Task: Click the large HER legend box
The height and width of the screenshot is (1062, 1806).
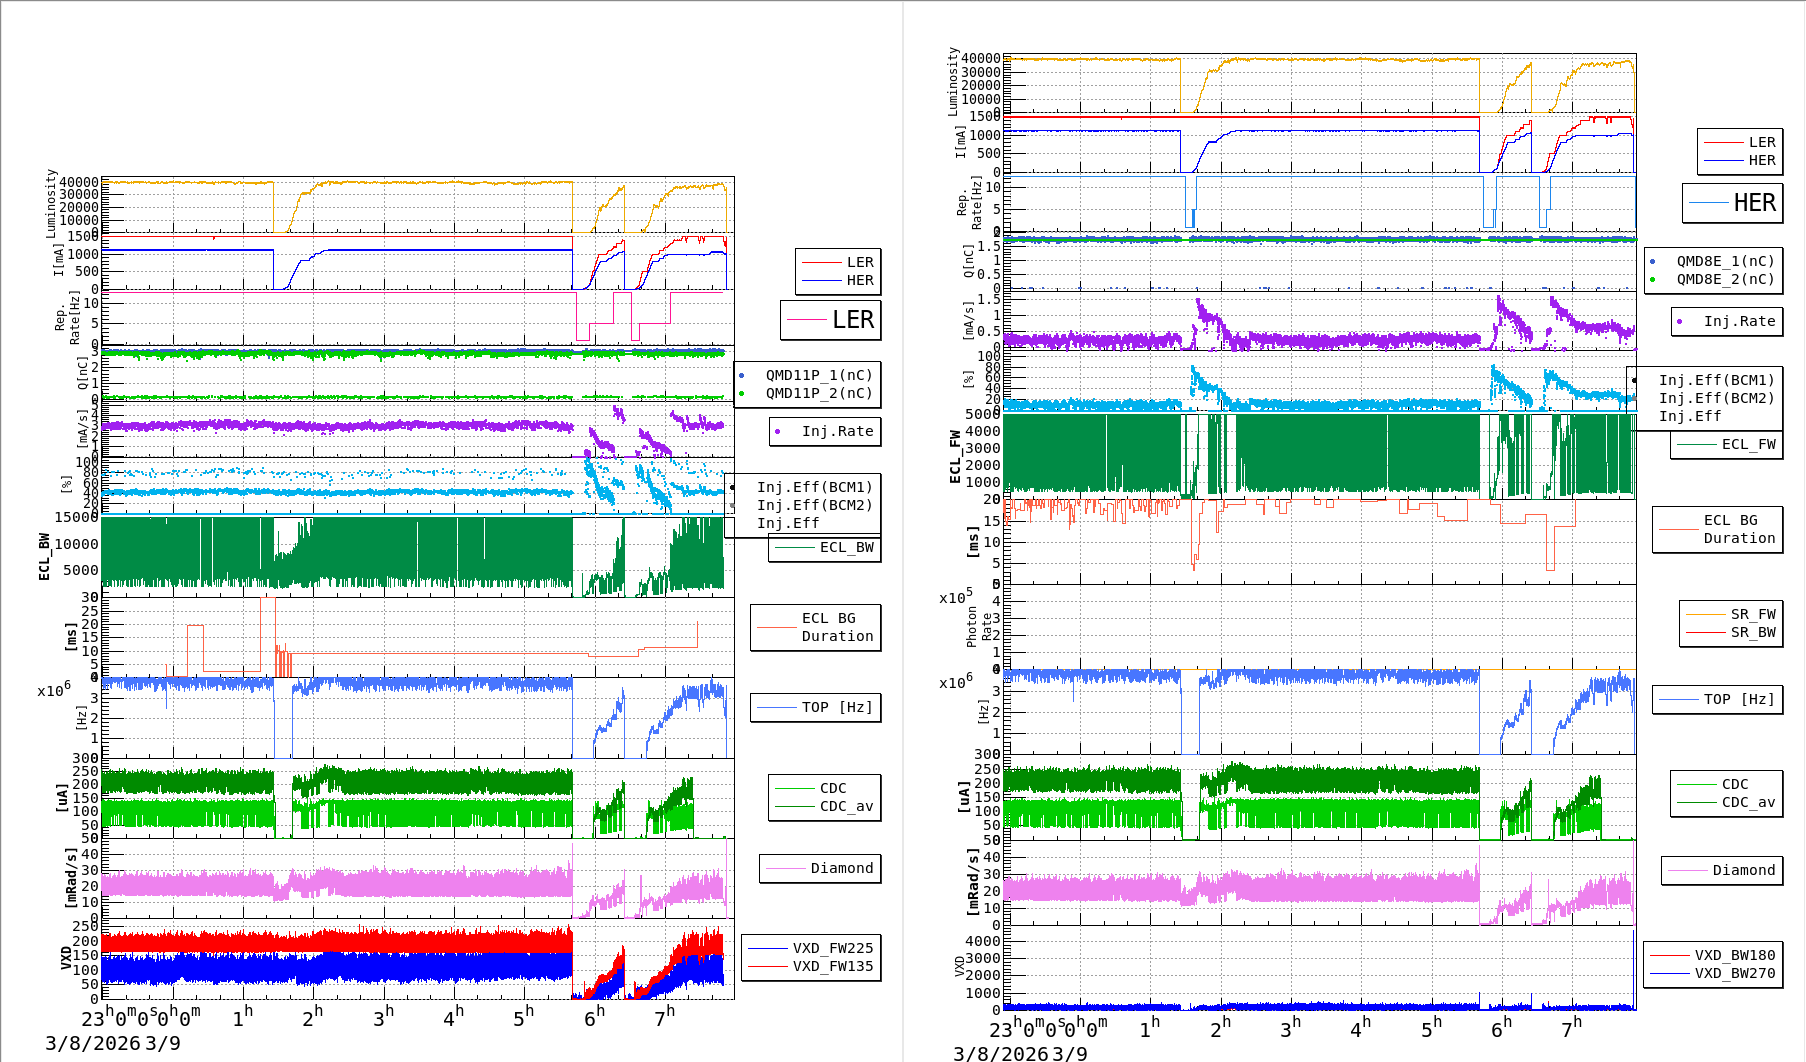Action: click(1732, 203)
